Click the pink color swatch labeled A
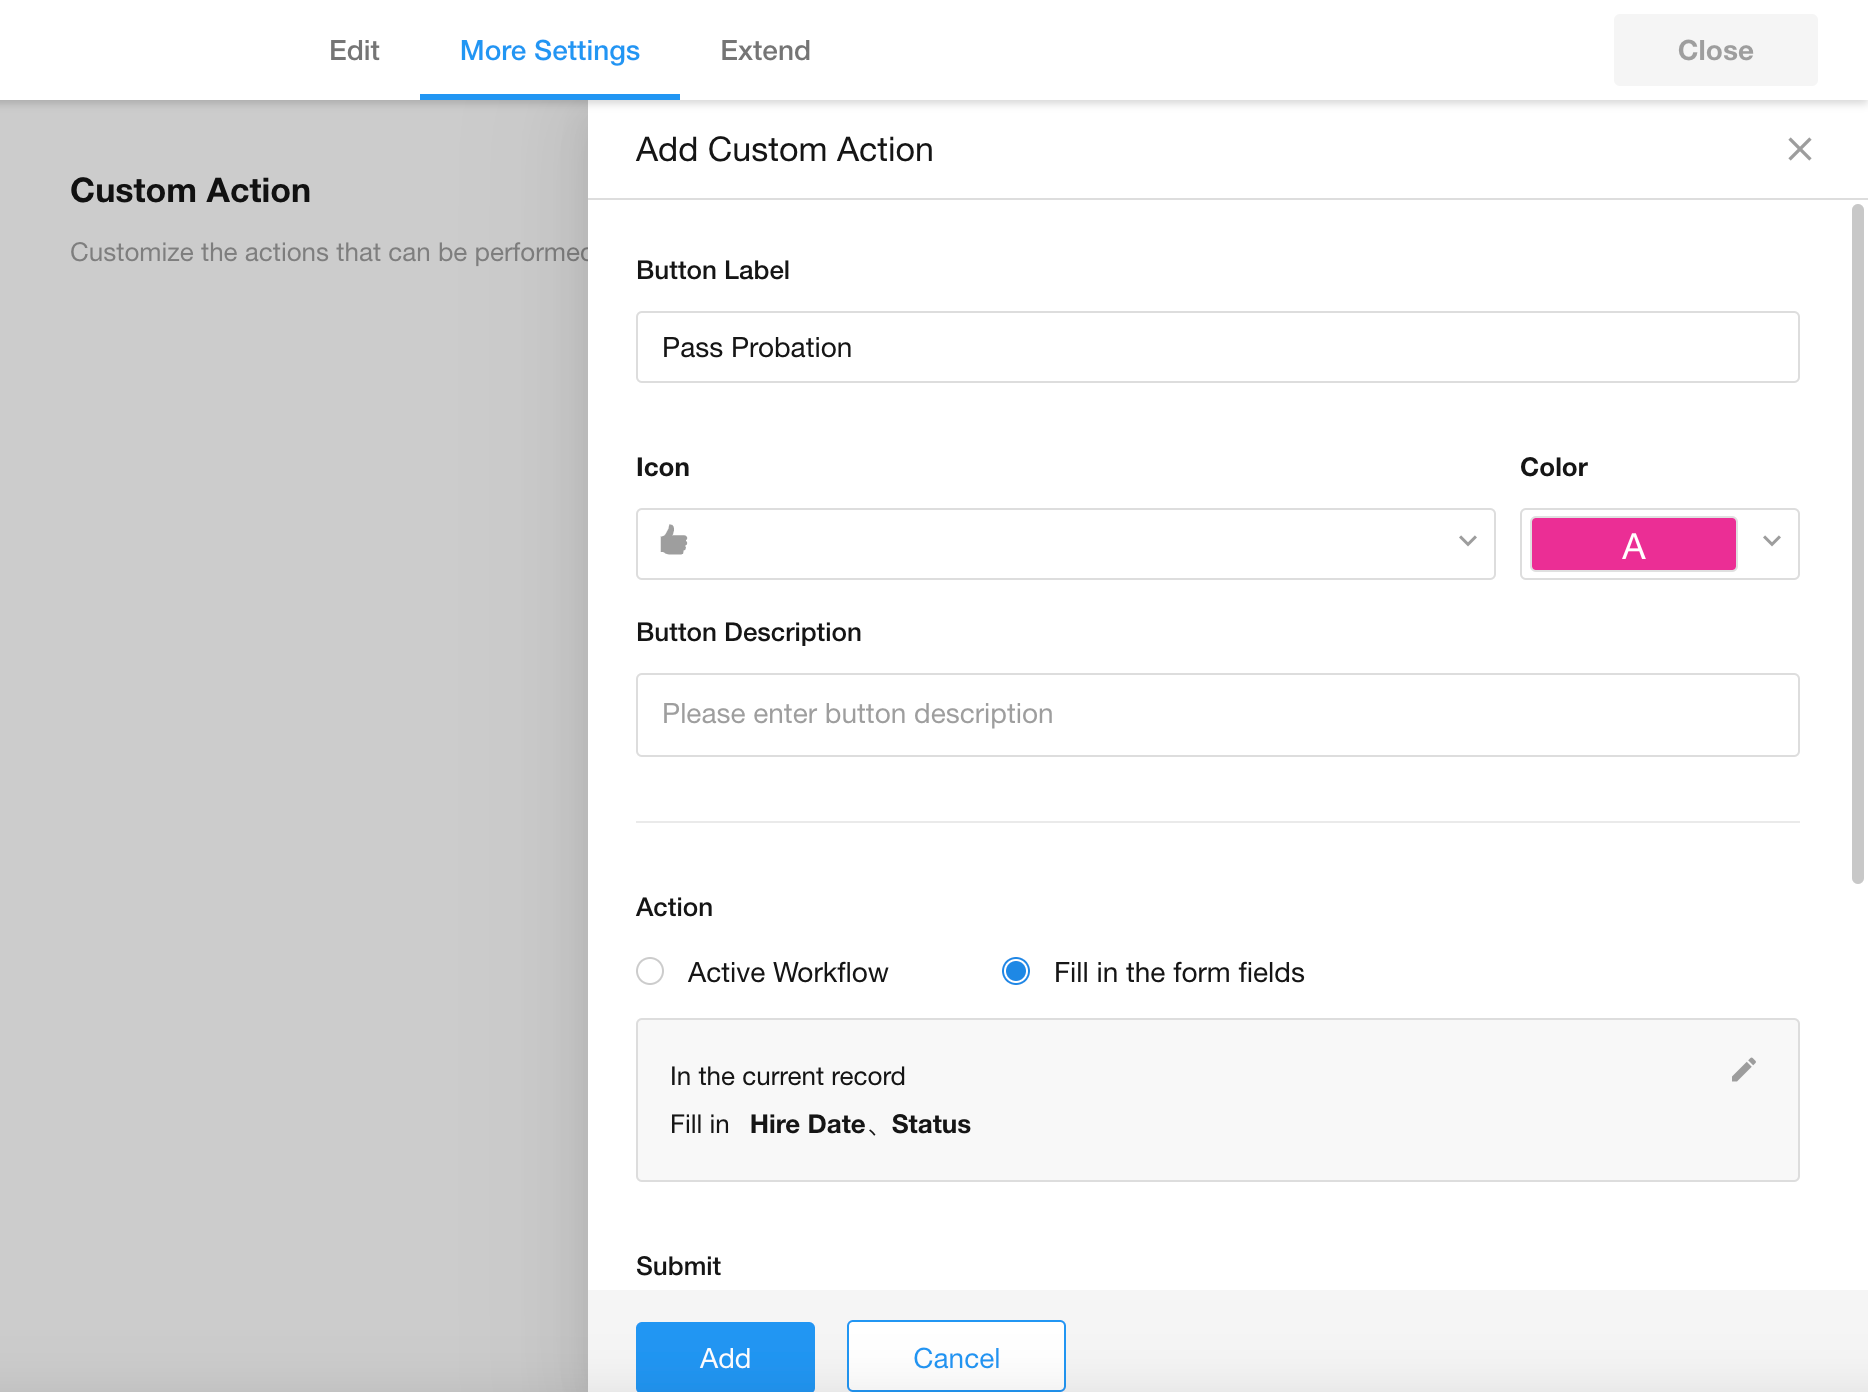 (x=1633, y=545)
